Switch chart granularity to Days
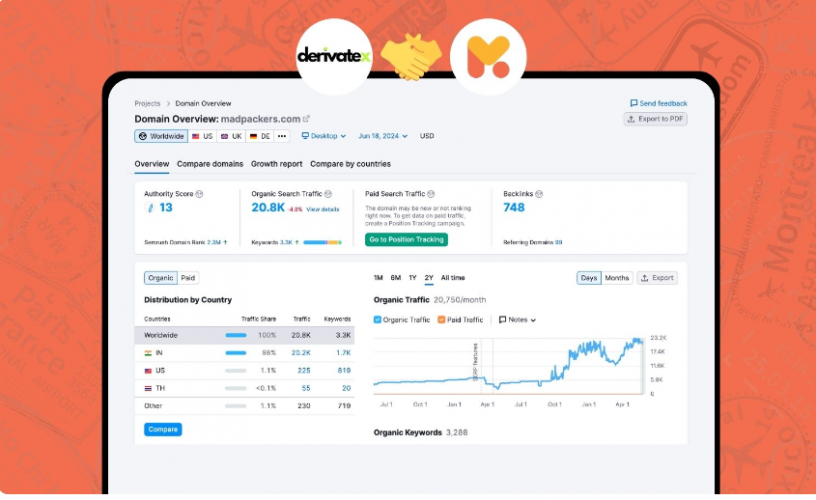The image size is (816, 500). (589, 278)
